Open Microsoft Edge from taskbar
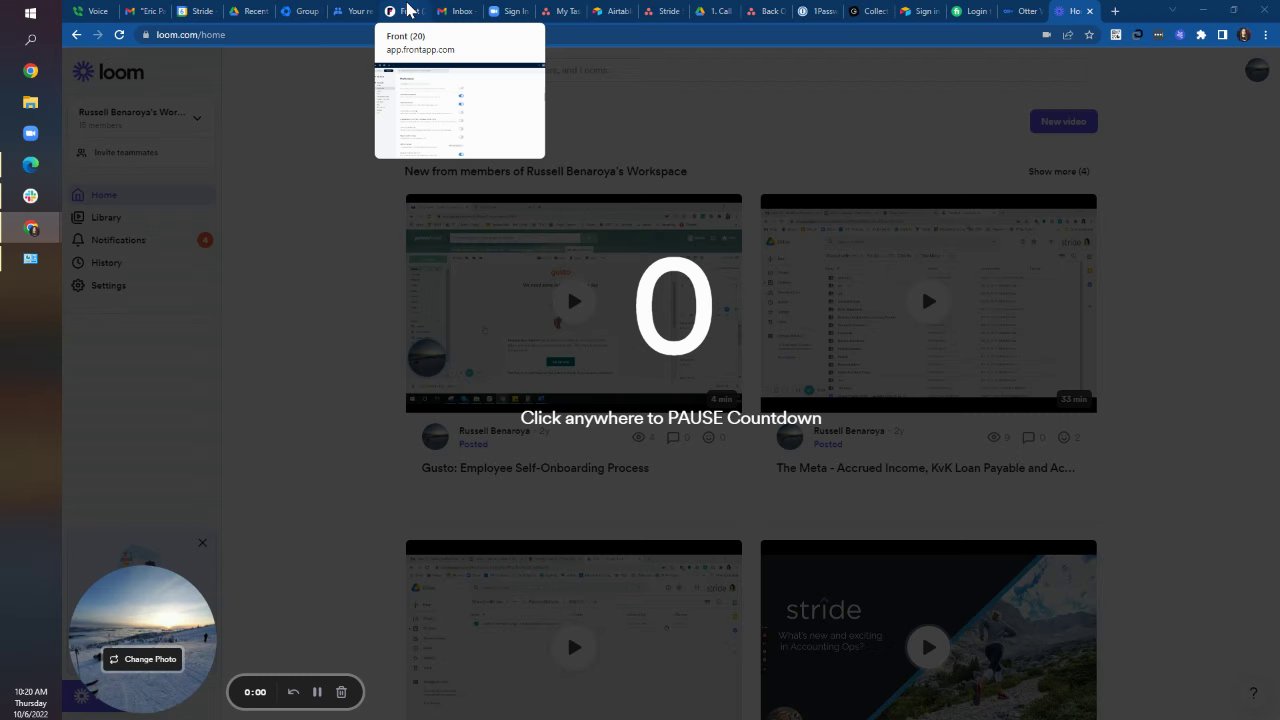This screenshot has height=720, width=1280. coord(30,164)
